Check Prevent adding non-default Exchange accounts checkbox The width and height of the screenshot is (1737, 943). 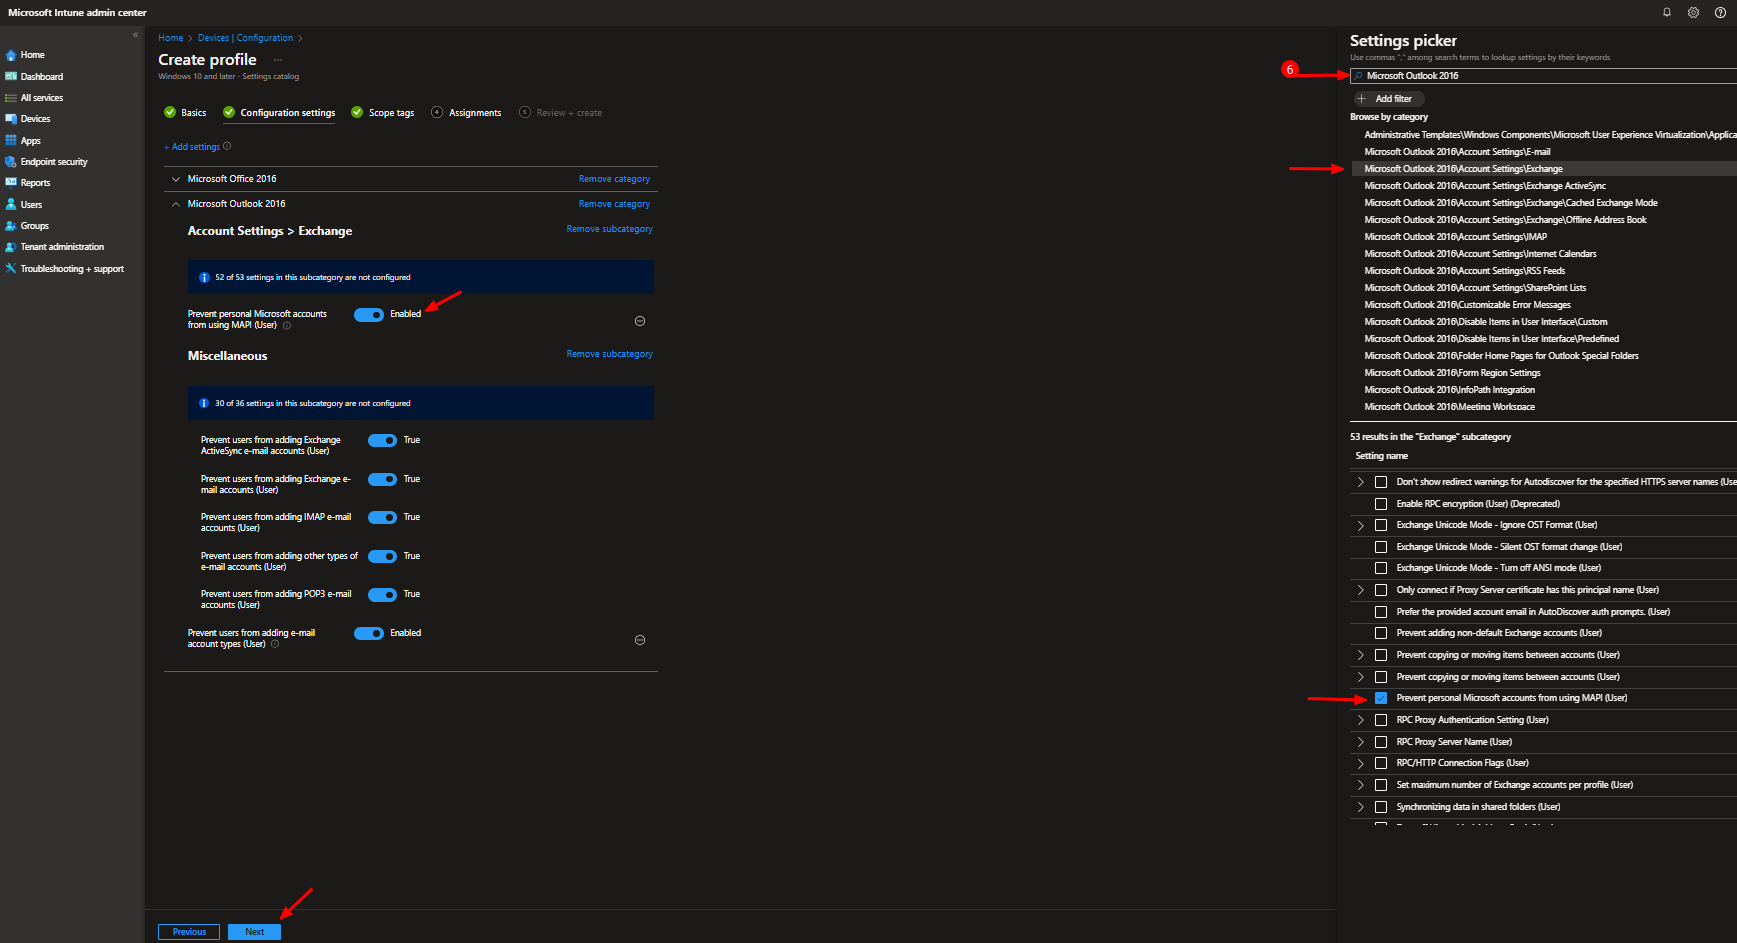coord(1381,633)
